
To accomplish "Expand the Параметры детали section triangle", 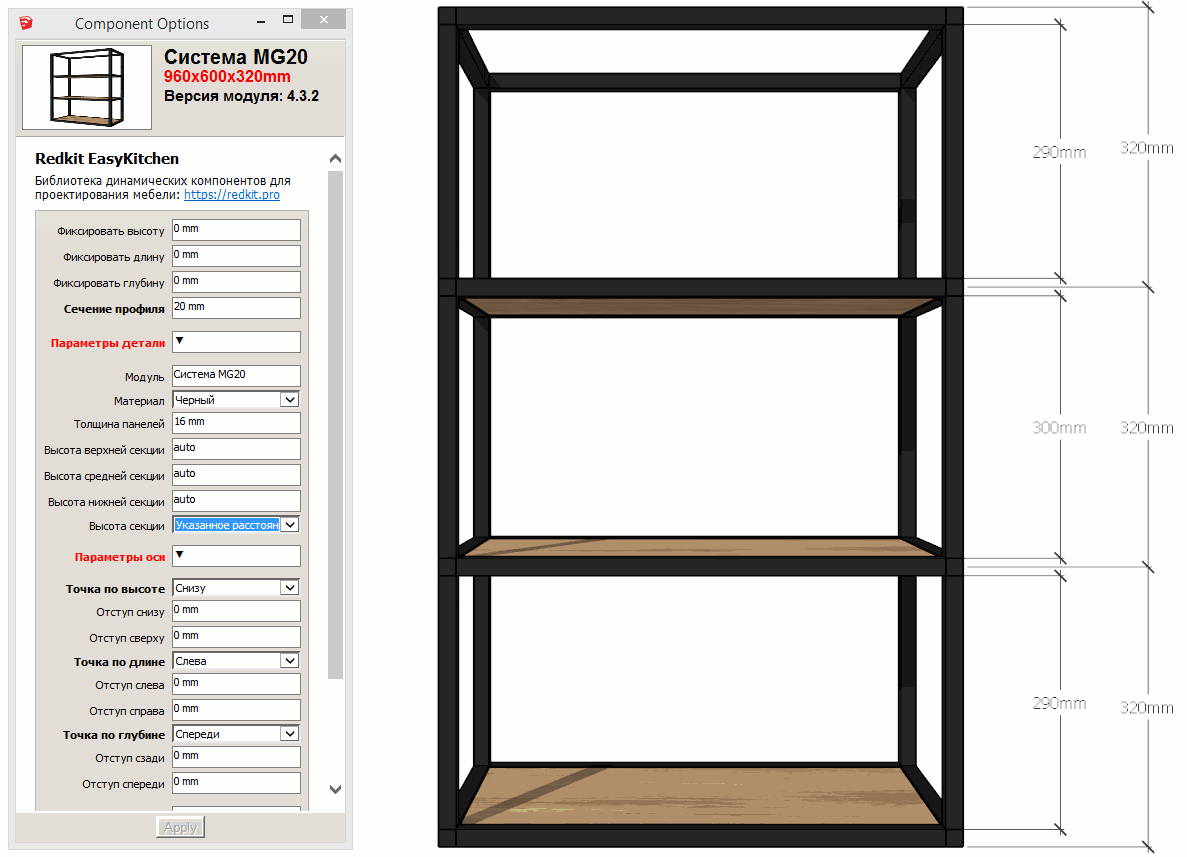I will 180,341.
